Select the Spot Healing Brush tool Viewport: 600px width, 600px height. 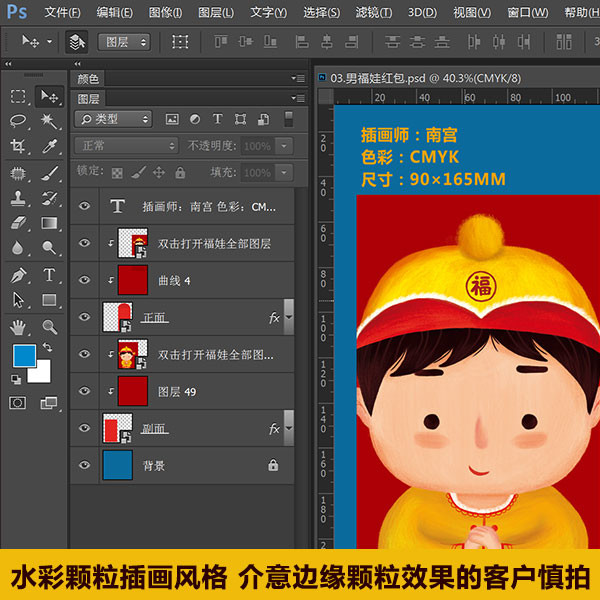18,174
